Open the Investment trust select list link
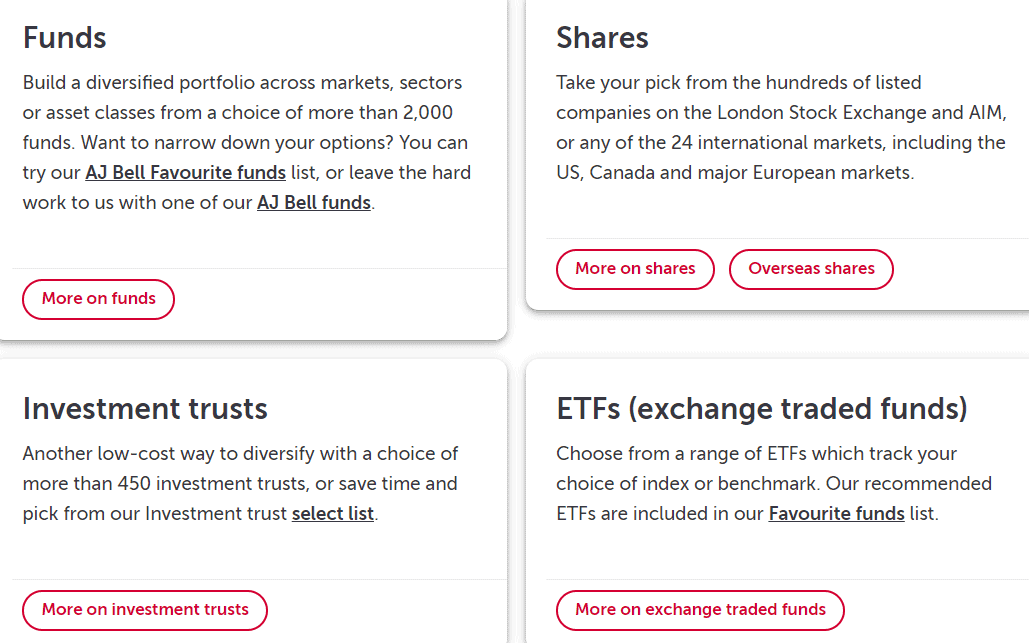The height and width of the screenshot is (643, 1029). tap(333, 514)
